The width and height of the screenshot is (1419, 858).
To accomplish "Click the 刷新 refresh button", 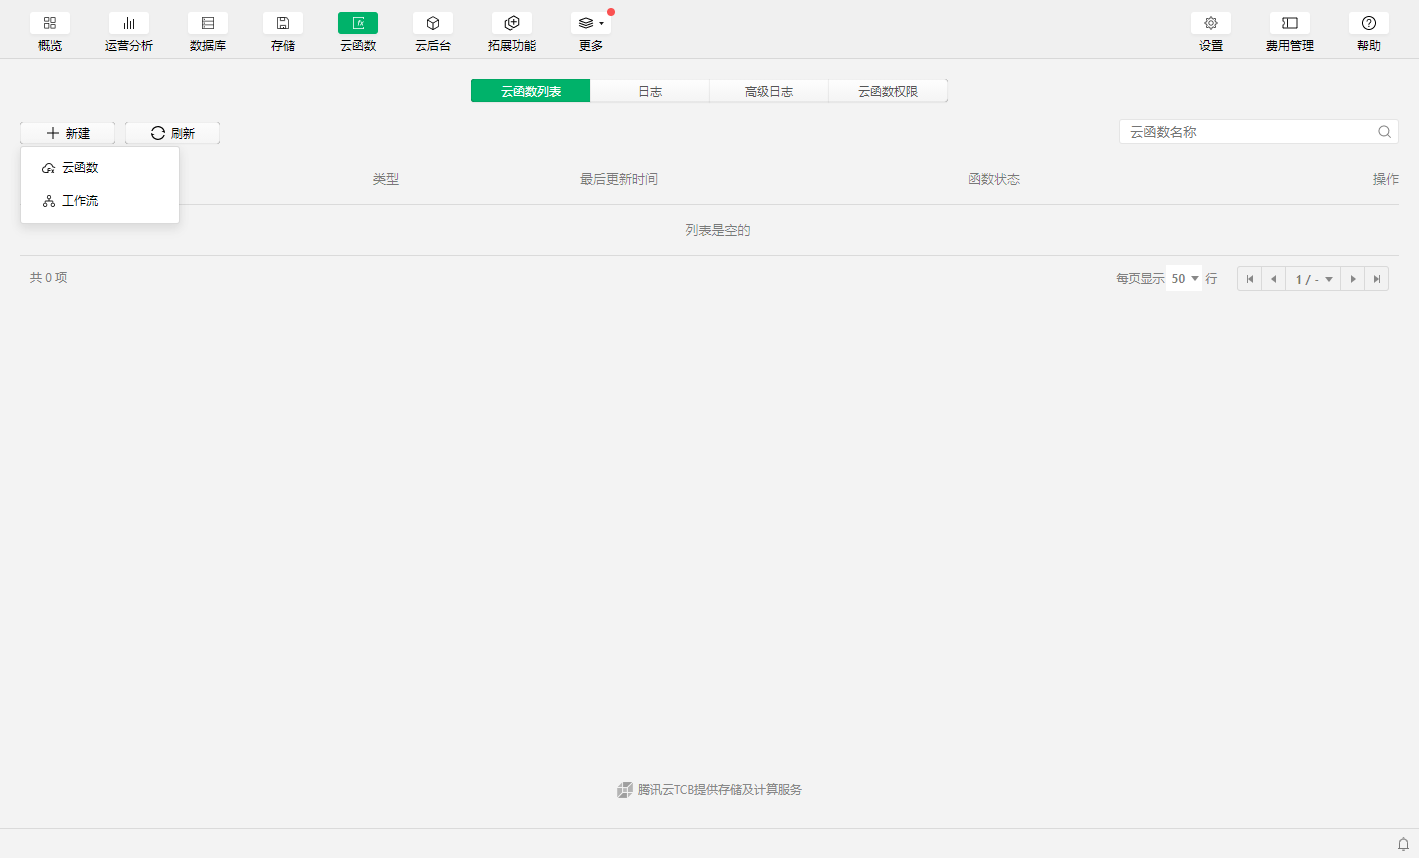I will coord(172,133).
